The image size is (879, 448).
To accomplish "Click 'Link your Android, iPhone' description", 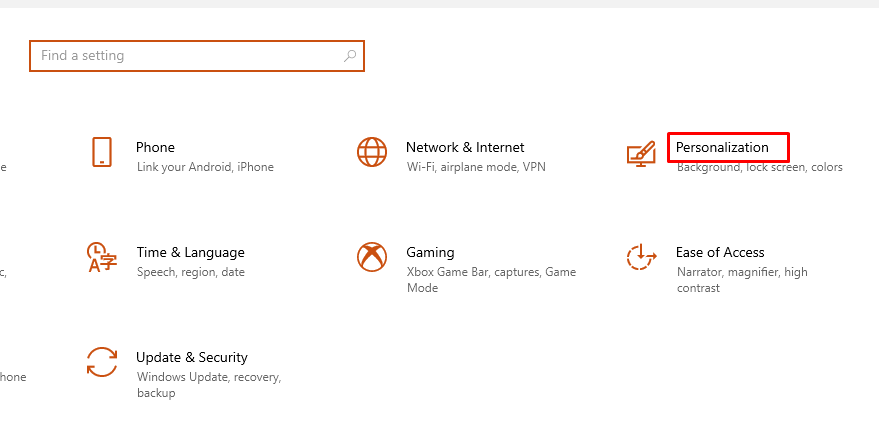I will [205, 167].
